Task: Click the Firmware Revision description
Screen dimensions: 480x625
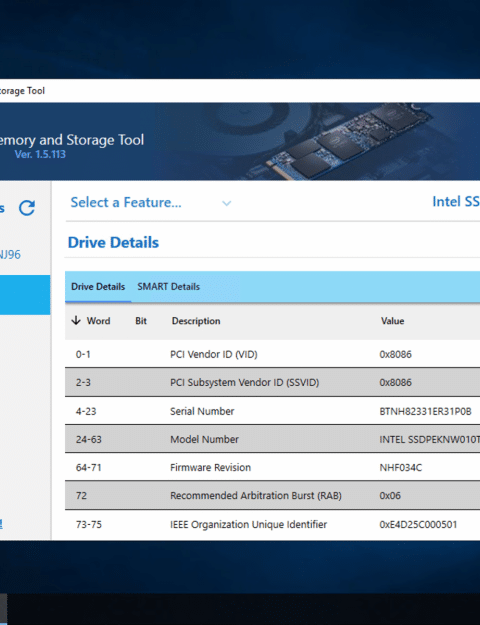Action: 210,468
